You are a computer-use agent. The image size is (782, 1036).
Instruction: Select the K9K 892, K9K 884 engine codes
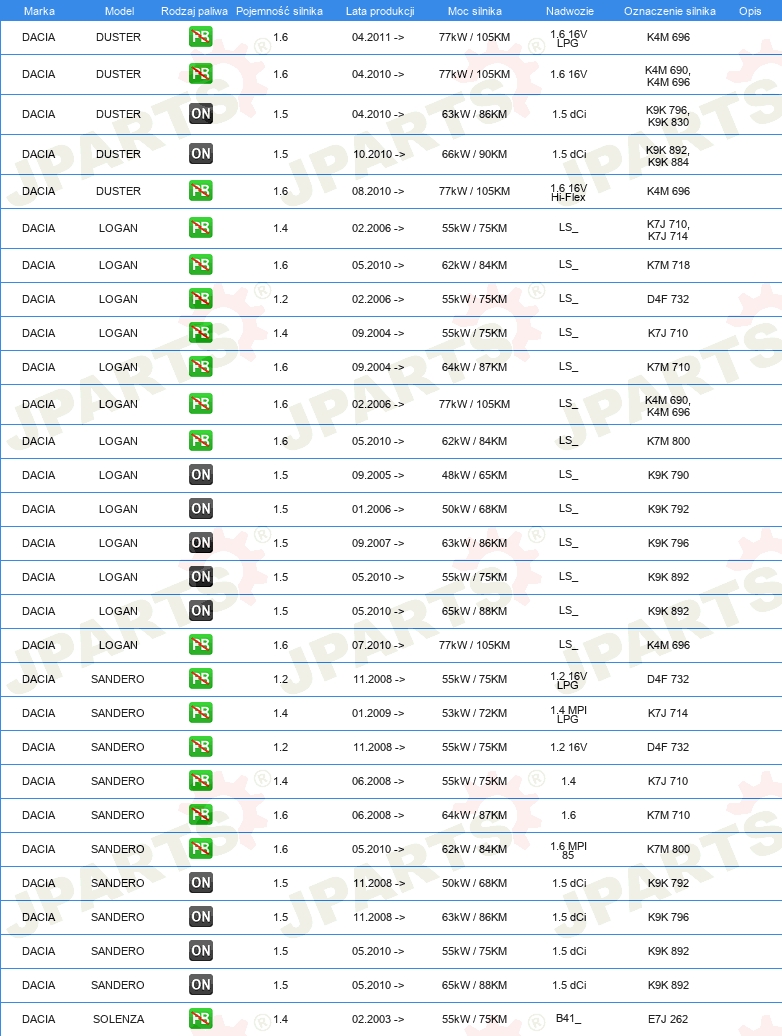coord(668,156)
